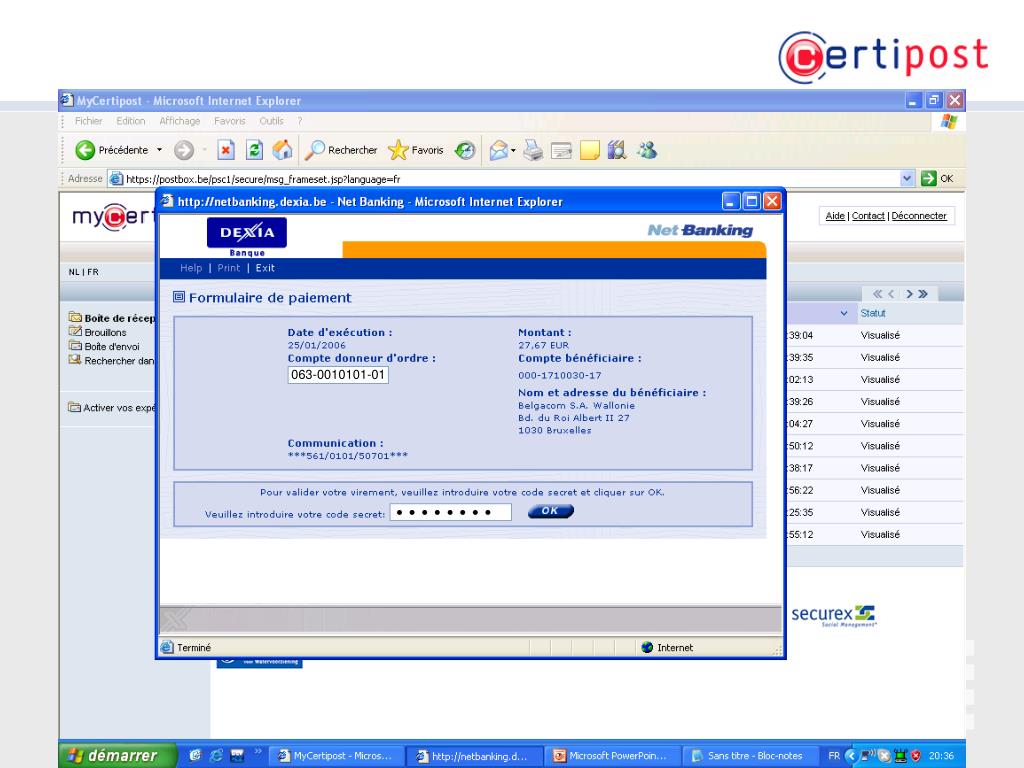This screenshot has height=768, width=1024.
Task: Go to next page with single-right arrow
Action: coord(909,294)
